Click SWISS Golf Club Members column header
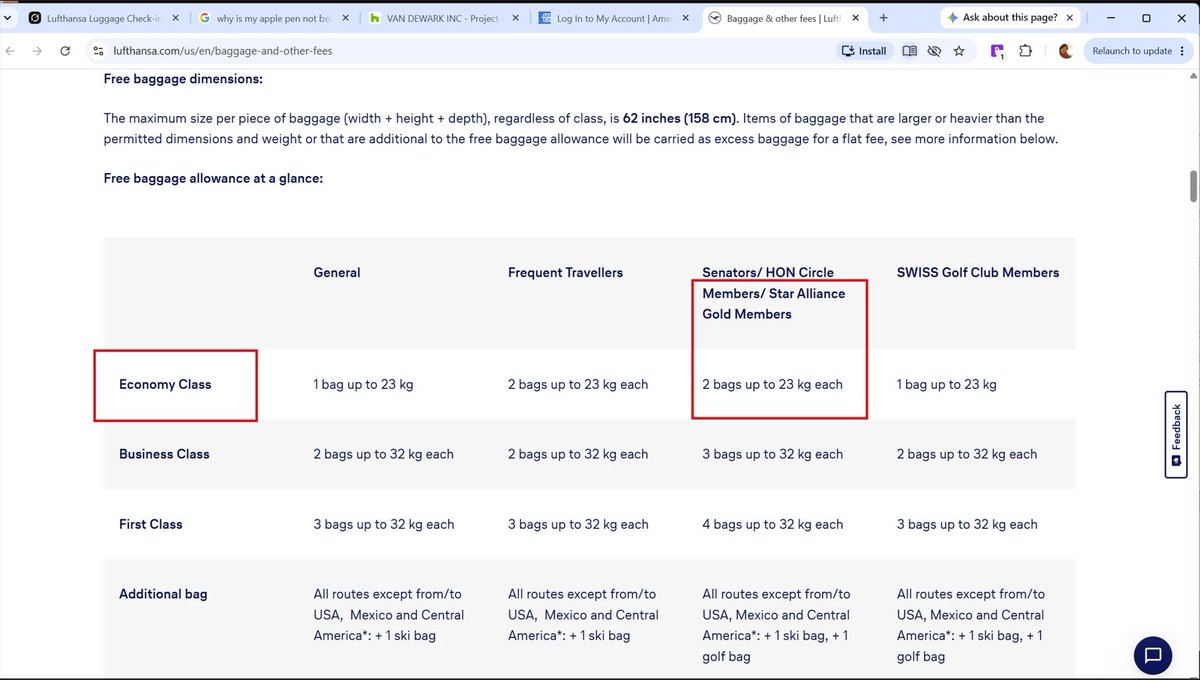Image resolution: width=1200 pixels, height=680 pixels. pos(978,272)
